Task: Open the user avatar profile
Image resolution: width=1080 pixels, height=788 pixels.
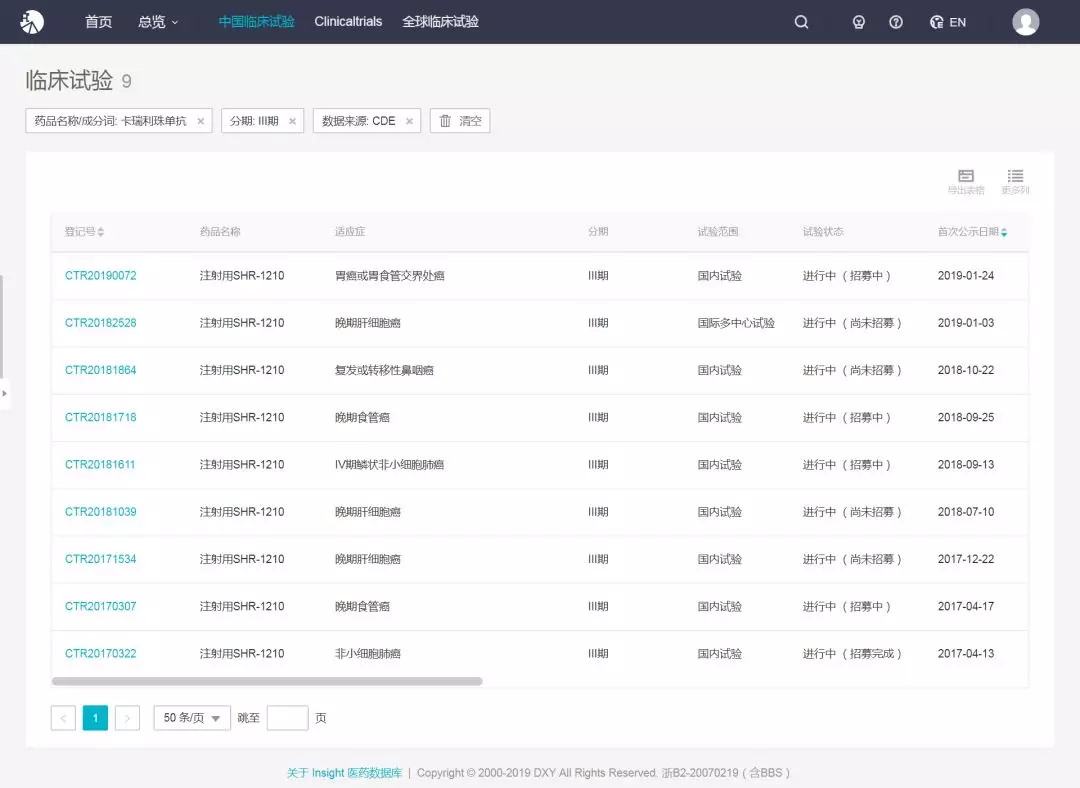Action: coord(1025,22)
